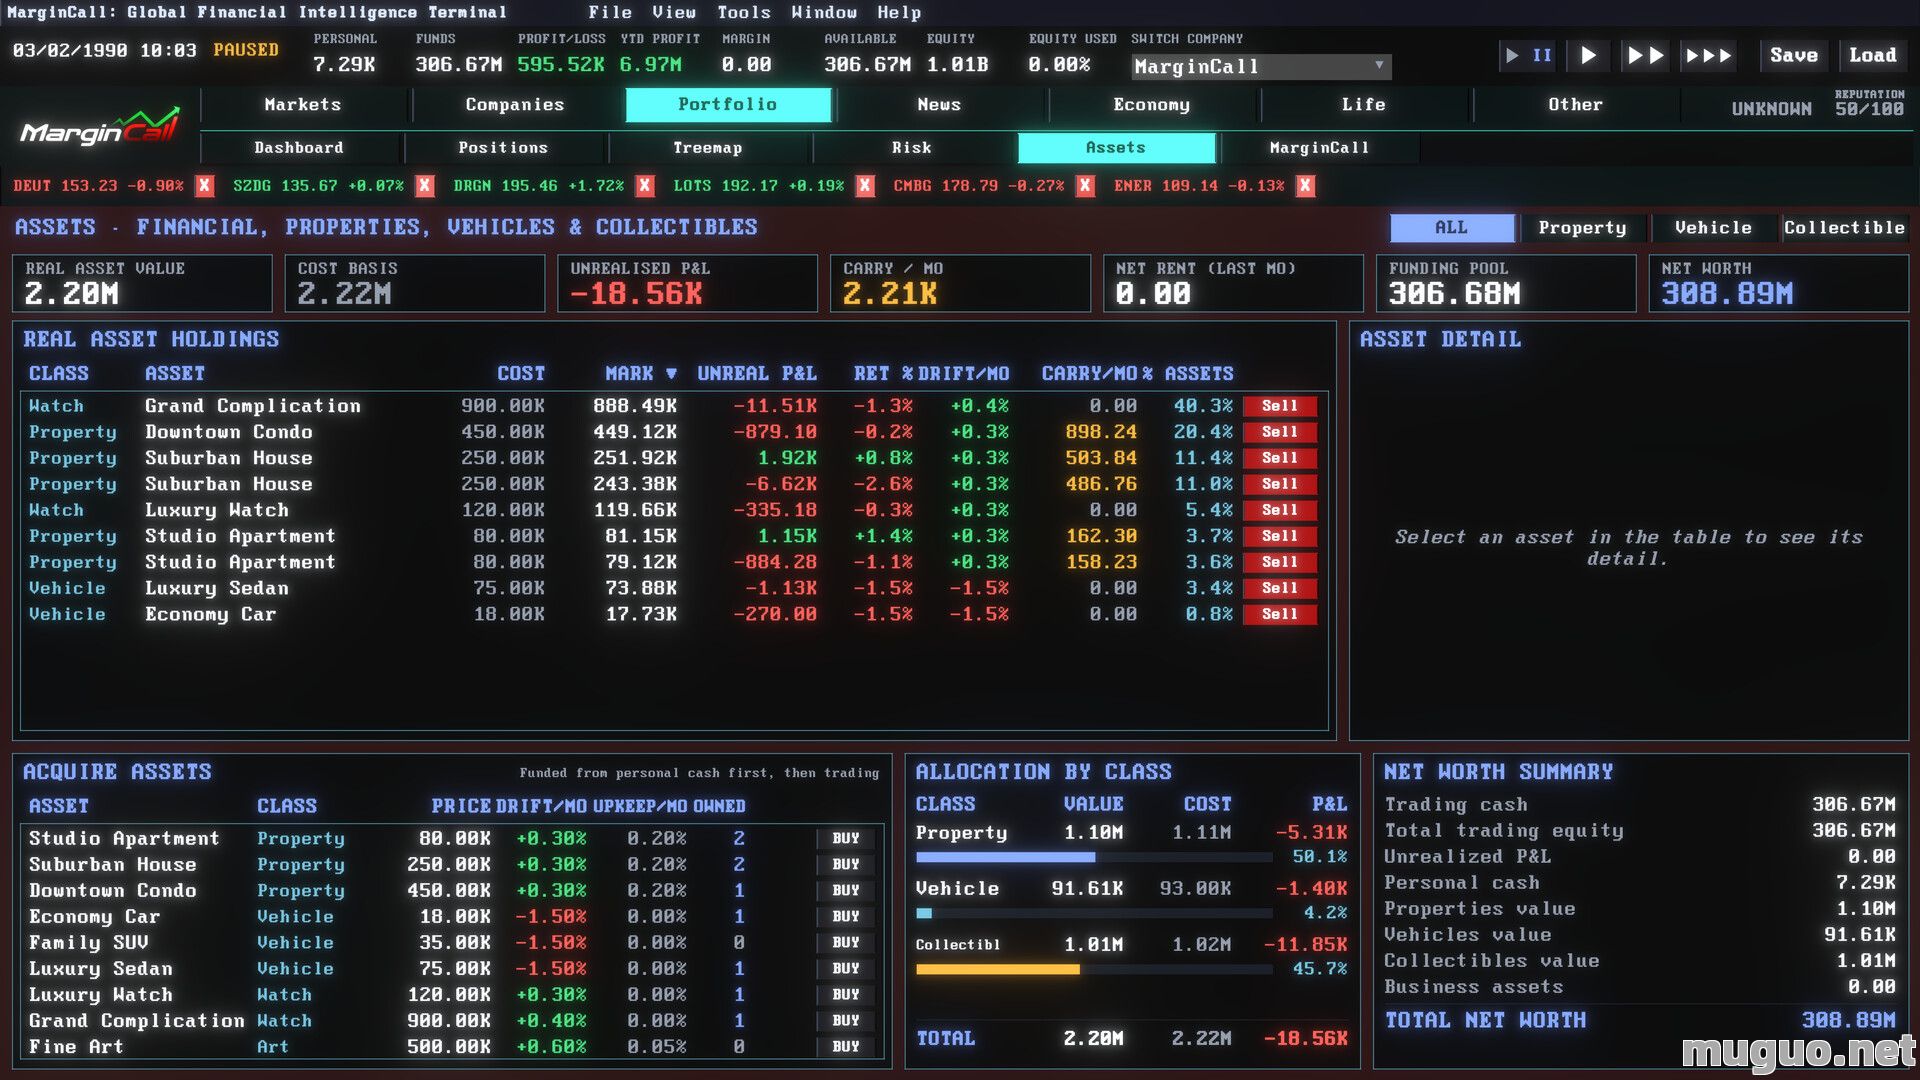Remove DRGN ticker with its X

click(x=645, y=186)
